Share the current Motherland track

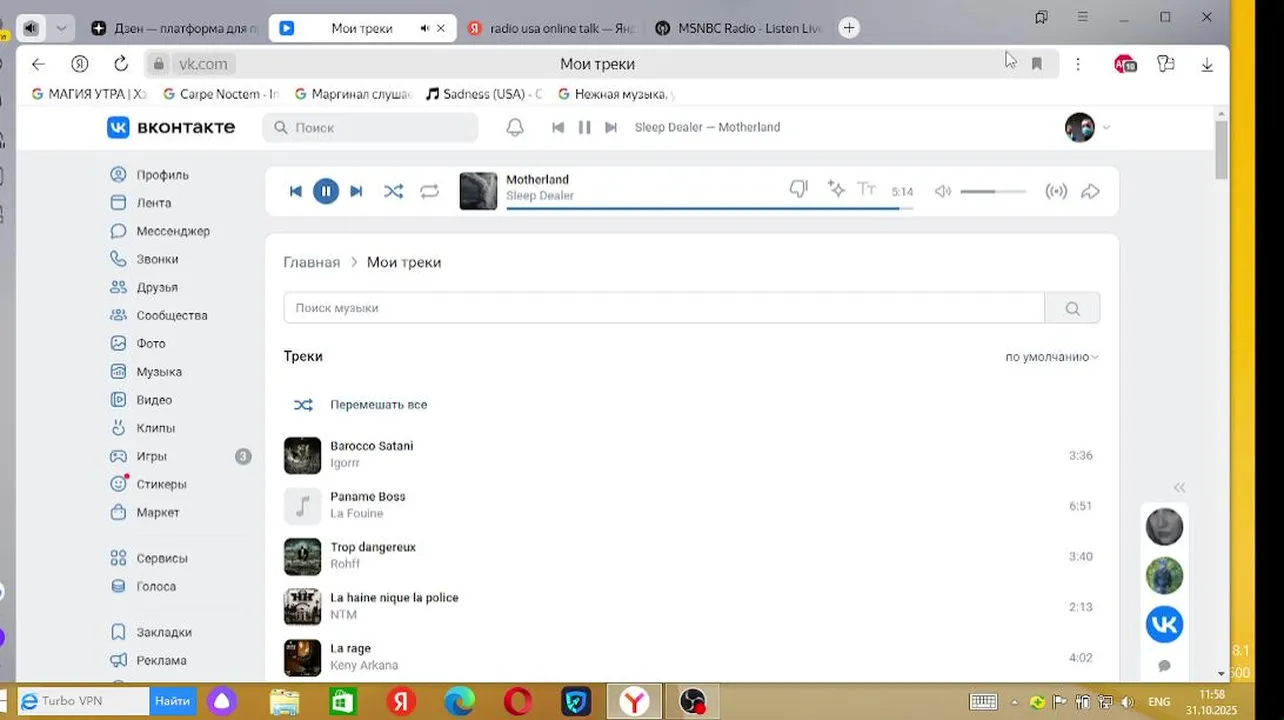pyautogui.click(x=1091, y=191)
